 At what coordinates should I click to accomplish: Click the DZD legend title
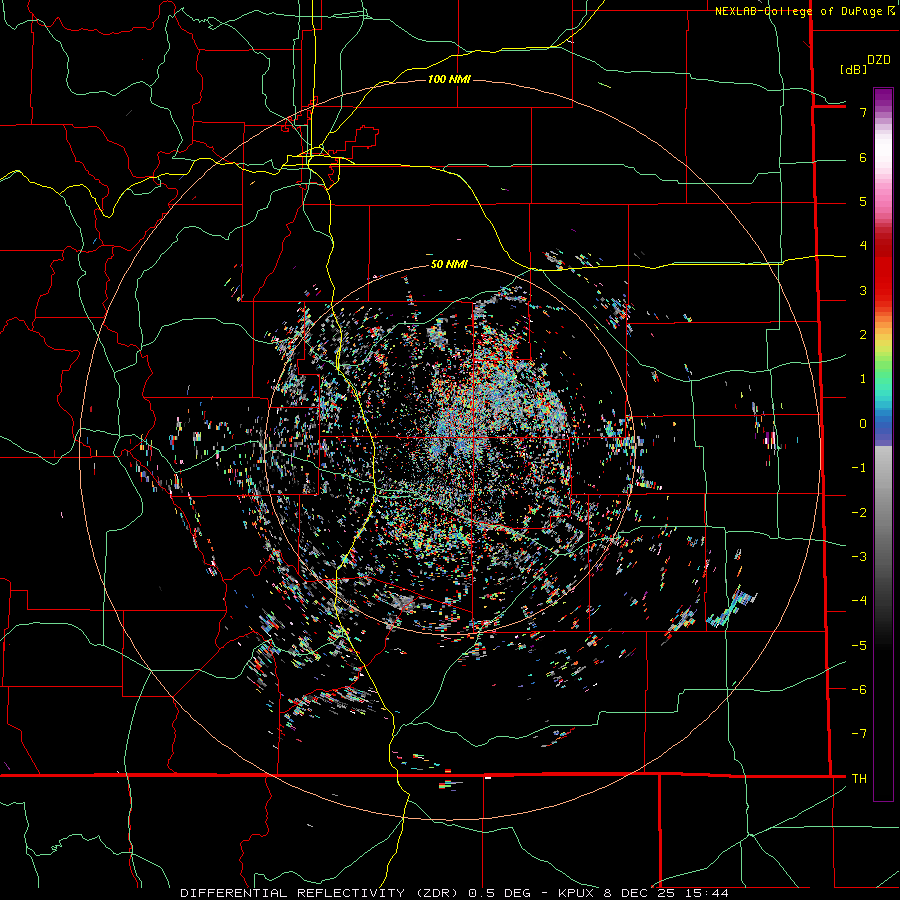pos(879,60)
